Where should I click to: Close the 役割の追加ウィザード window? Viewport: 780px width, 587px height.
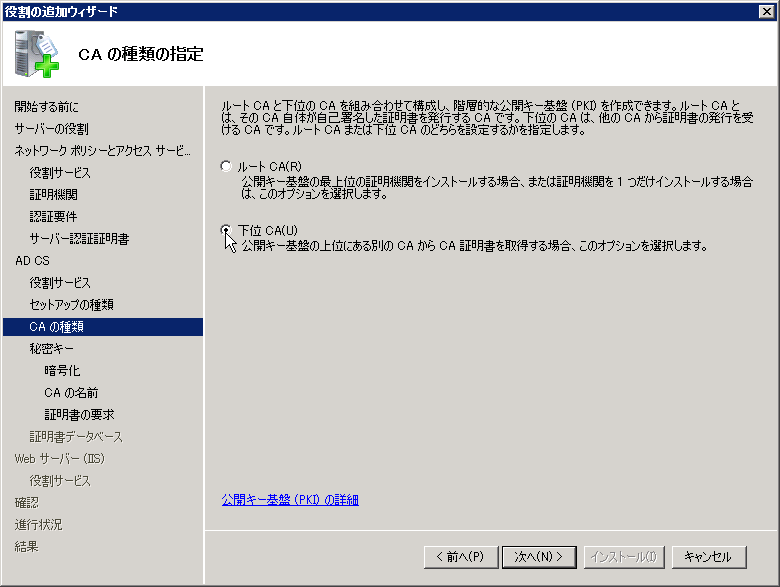(x=767, y=11)
